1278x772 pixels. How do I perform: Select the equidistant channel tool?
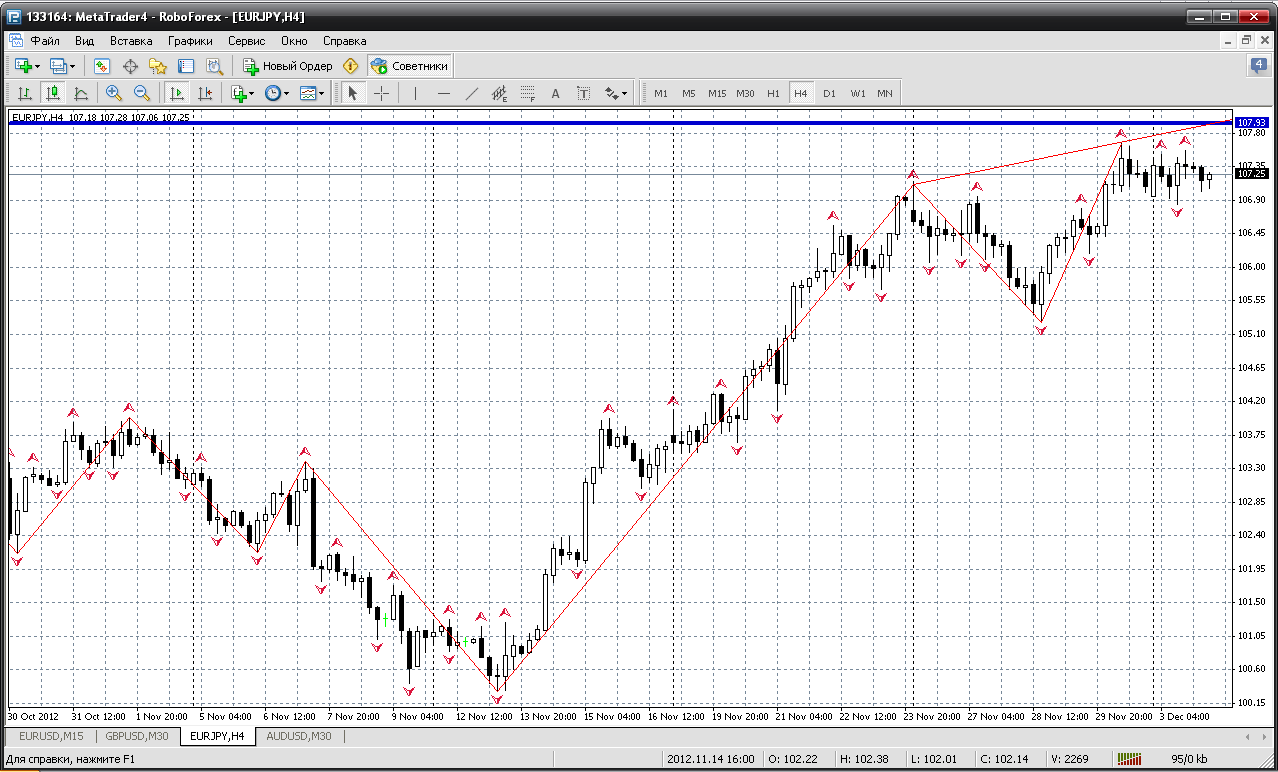[500, 93]
